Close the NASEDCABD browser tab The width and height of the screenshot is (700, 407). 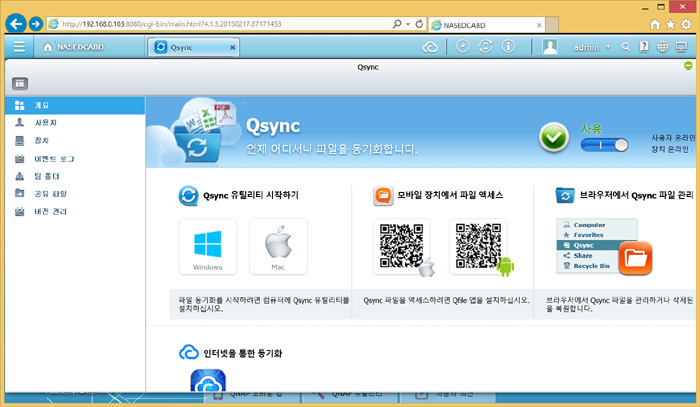pyautogui.click(x=539, y=25)
